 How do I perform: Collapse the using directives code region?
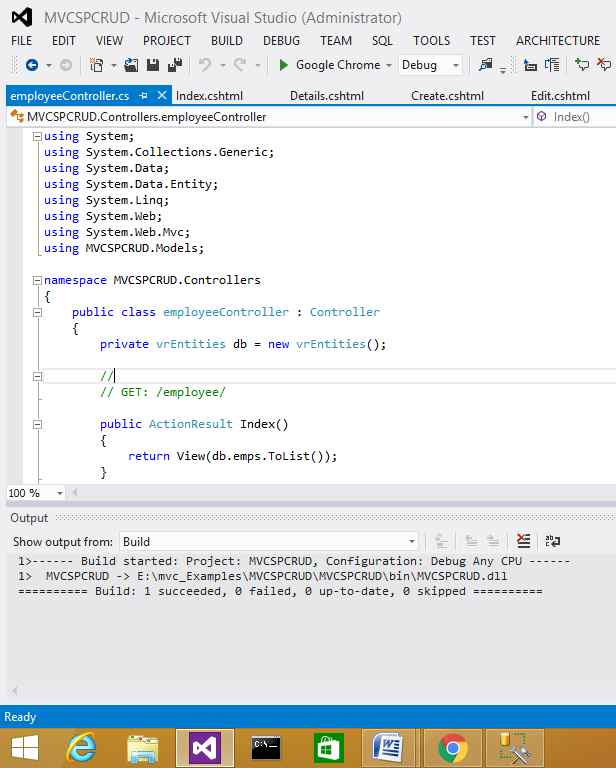click(37, 137)
